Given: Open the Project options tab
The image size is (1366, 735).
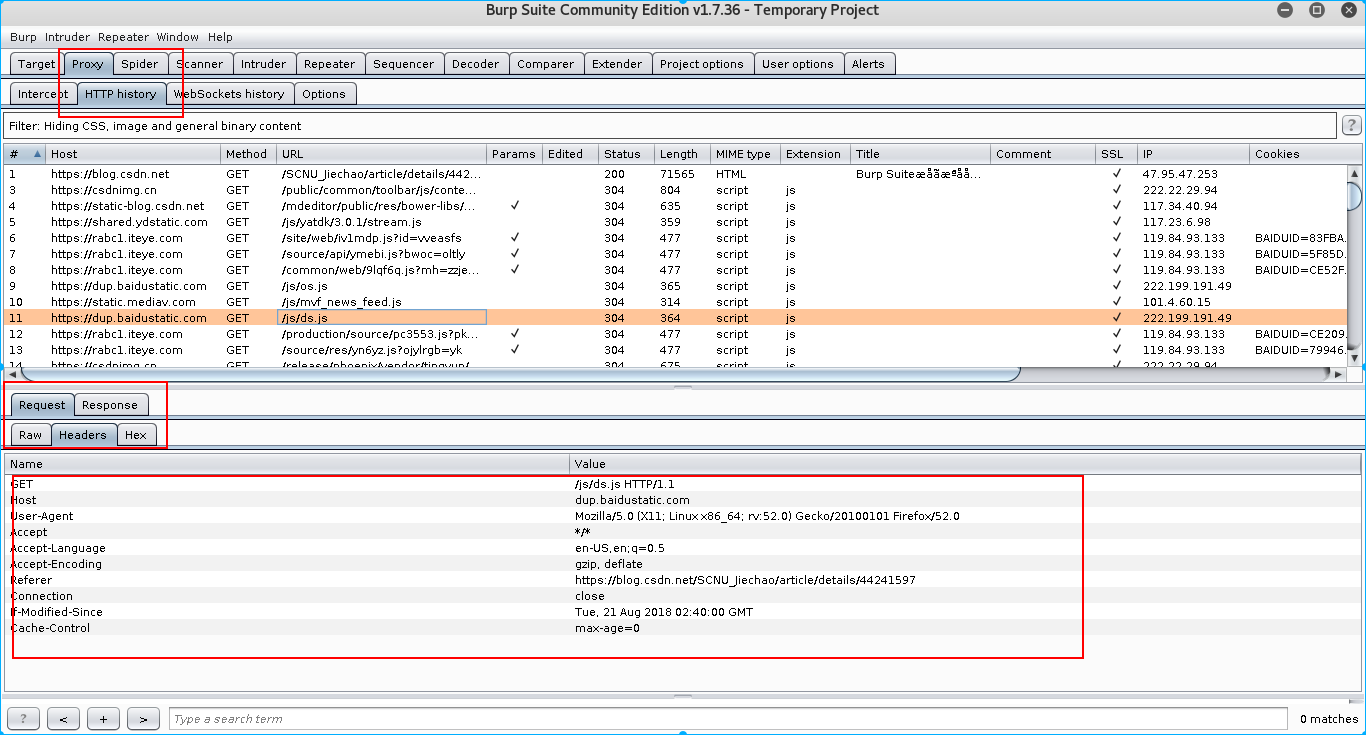Looking at the screenshot, I should click(702, 64).
